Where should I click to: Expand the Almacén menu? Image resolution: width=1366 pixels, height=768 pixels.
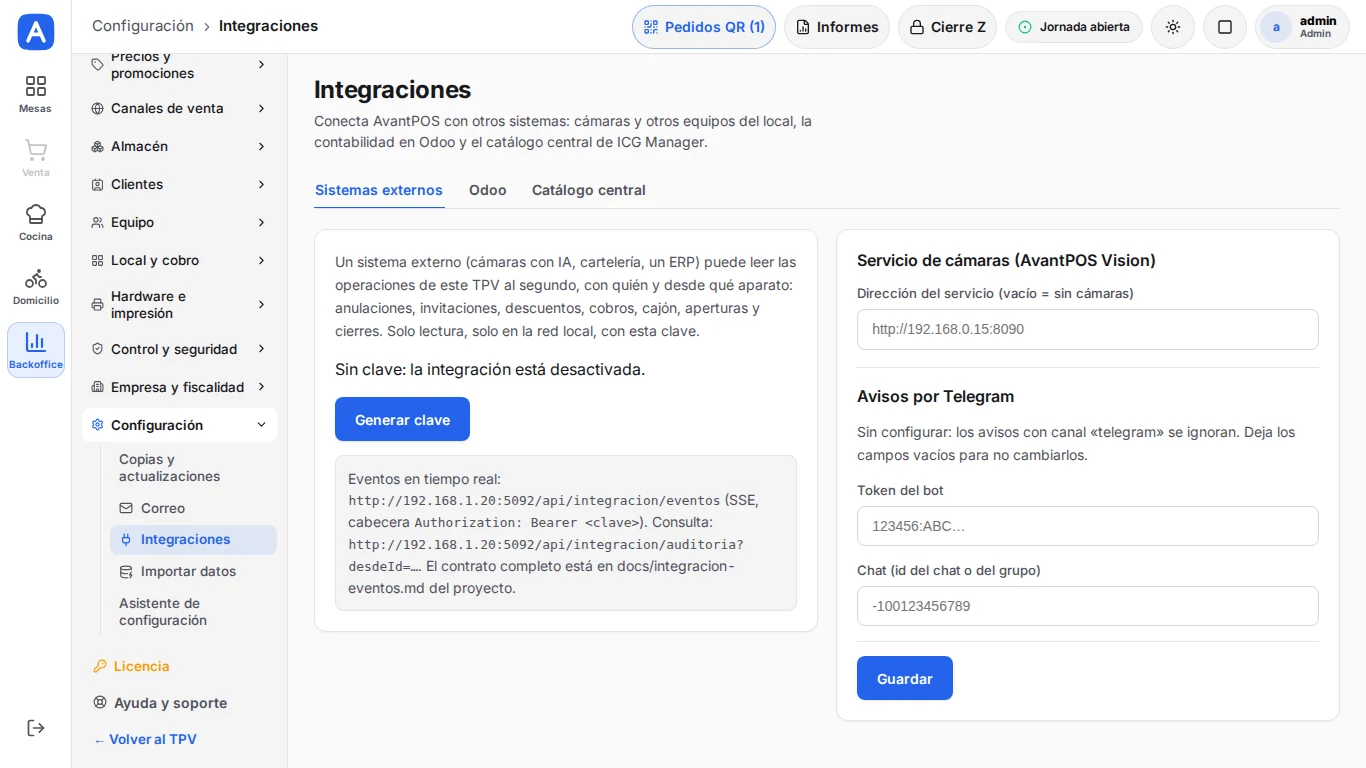[x=179, y=146]
